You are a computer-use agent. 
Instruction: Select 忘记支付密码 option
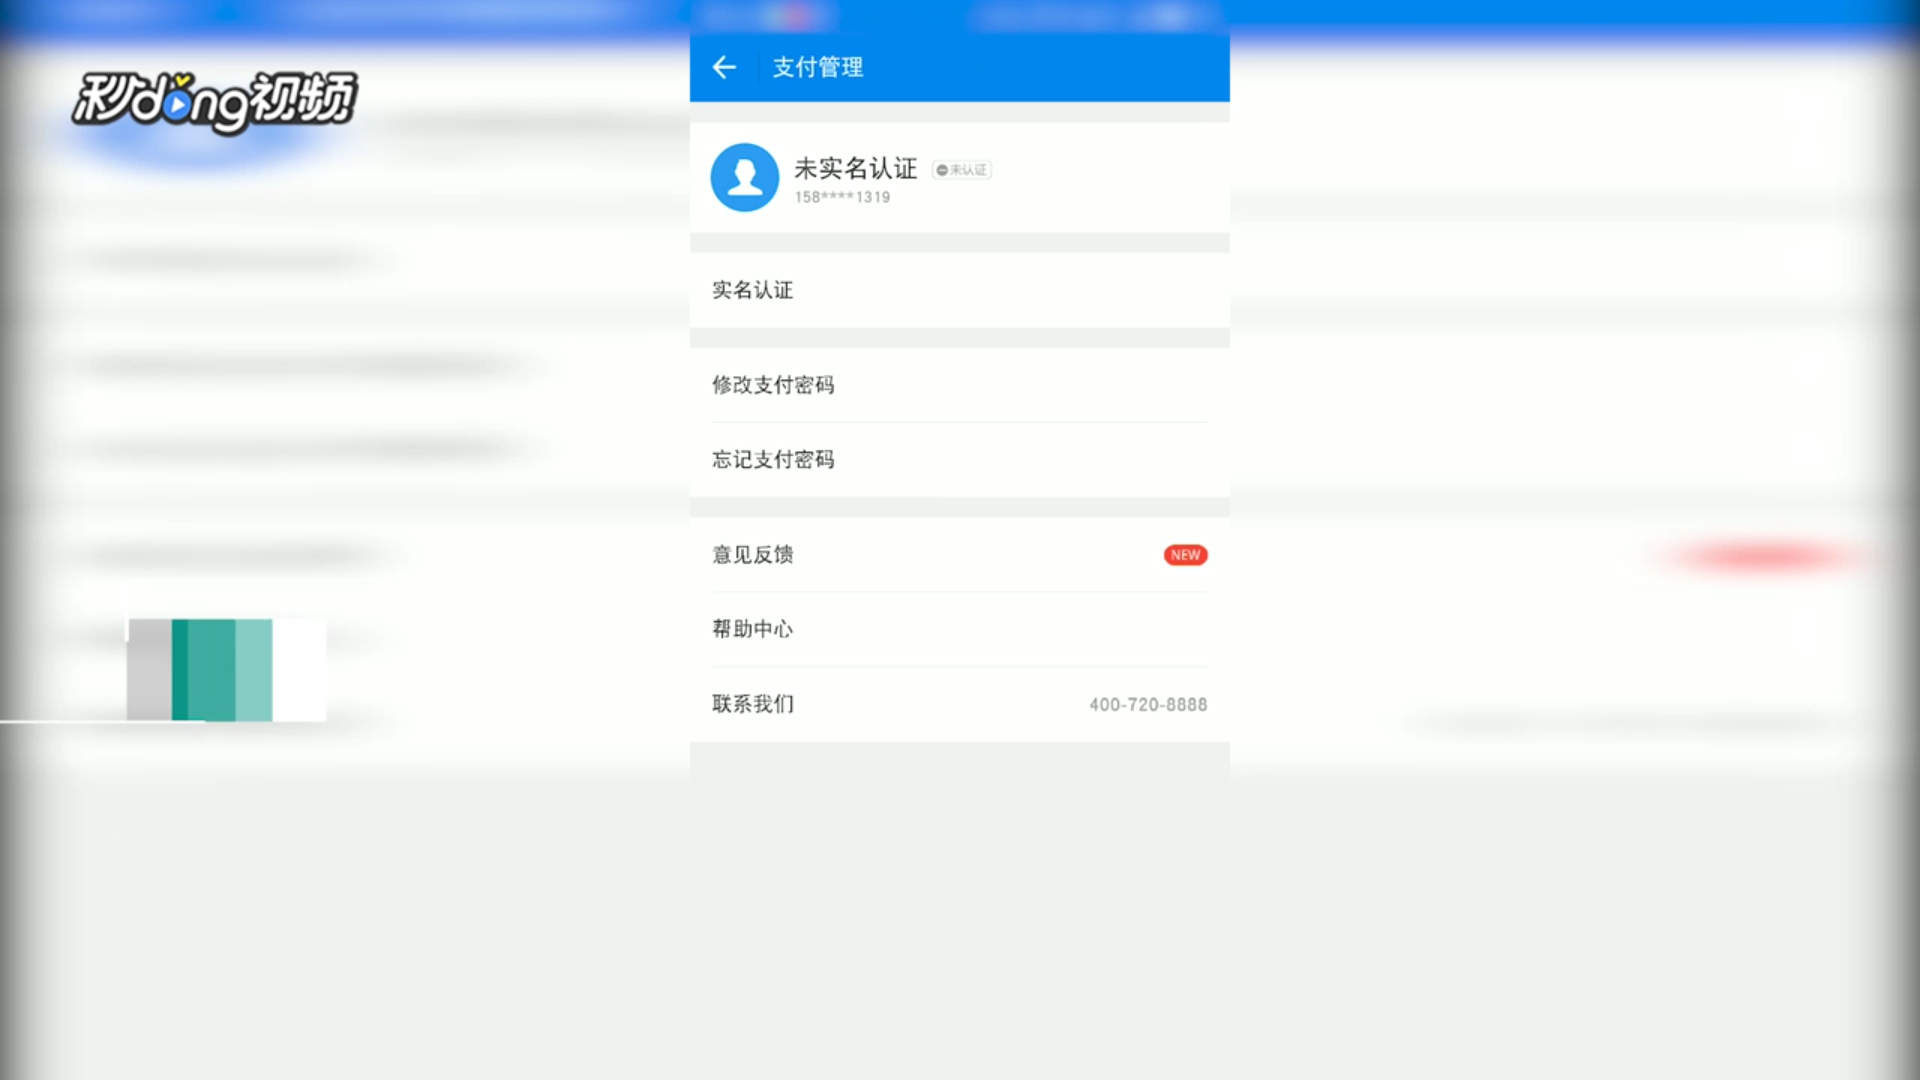(x=773, y=460)
